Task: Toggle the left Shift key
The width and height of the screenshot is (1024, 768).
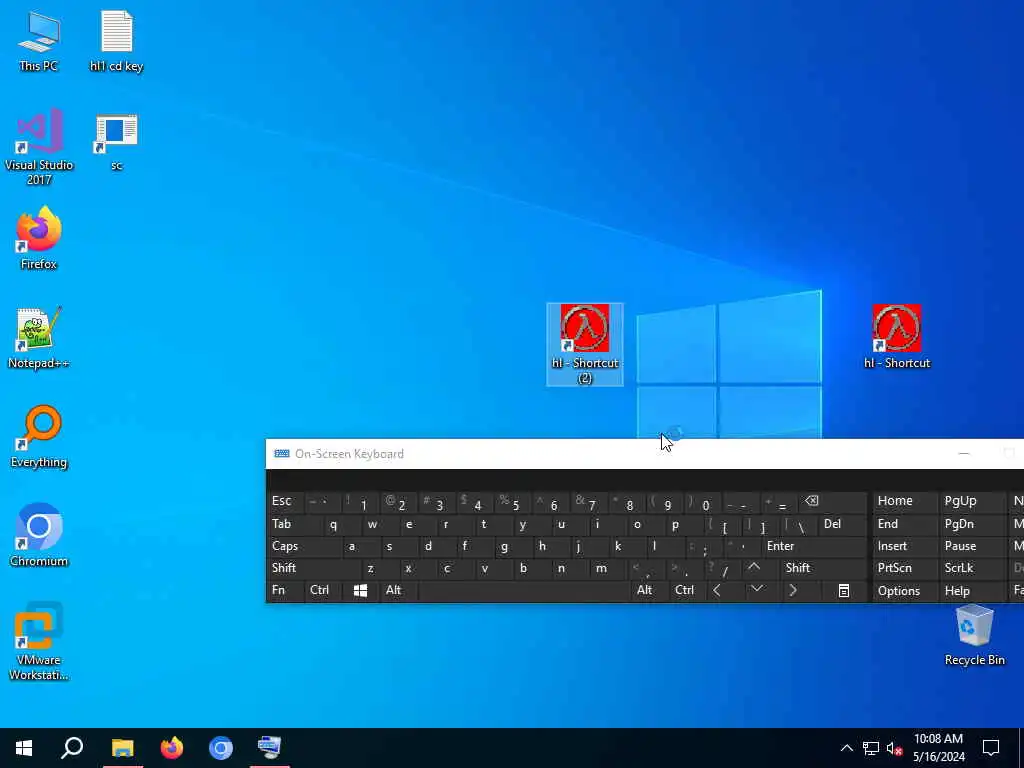Action: click(x=313, y=568)
